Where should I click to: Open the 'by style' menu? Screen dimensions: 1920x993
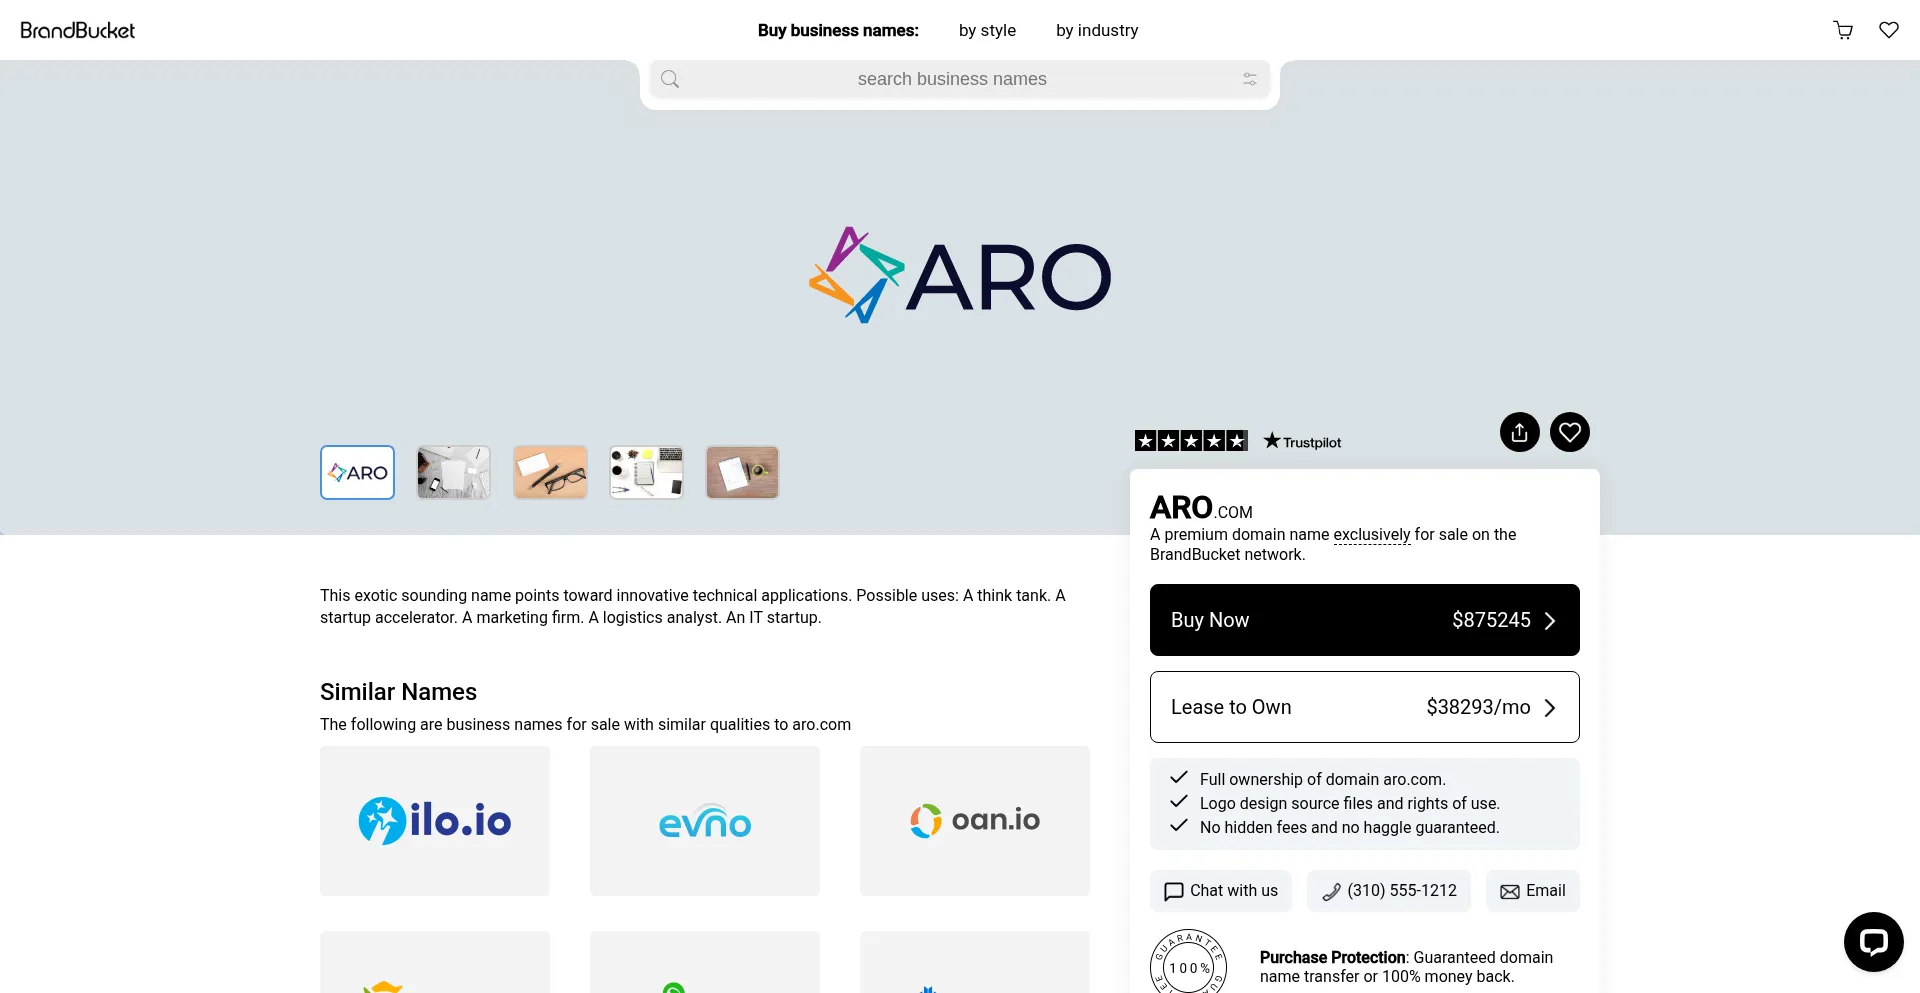986,30
